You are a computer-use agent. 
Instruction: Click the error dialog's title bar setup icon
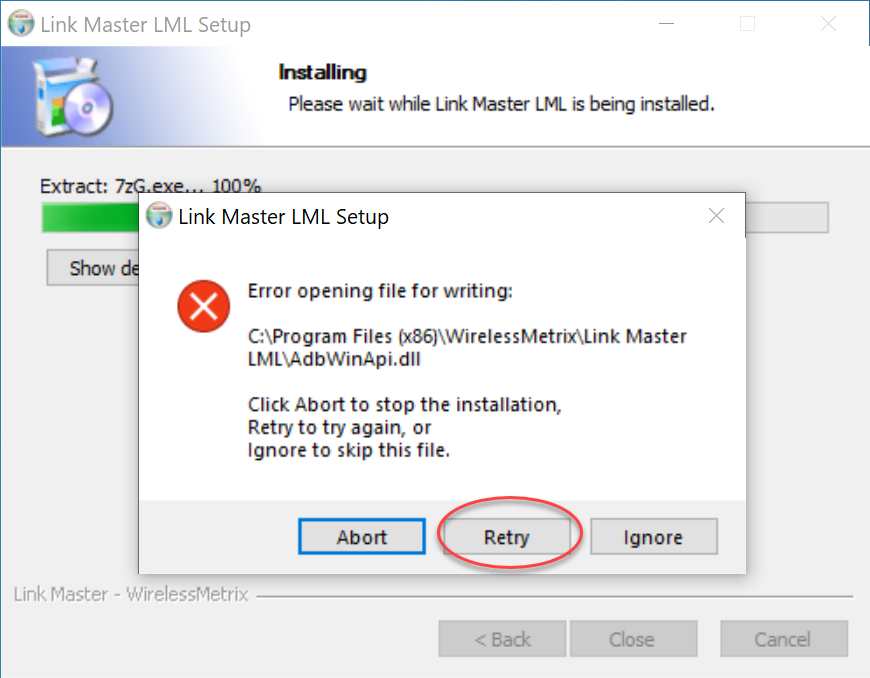(159, 215)
